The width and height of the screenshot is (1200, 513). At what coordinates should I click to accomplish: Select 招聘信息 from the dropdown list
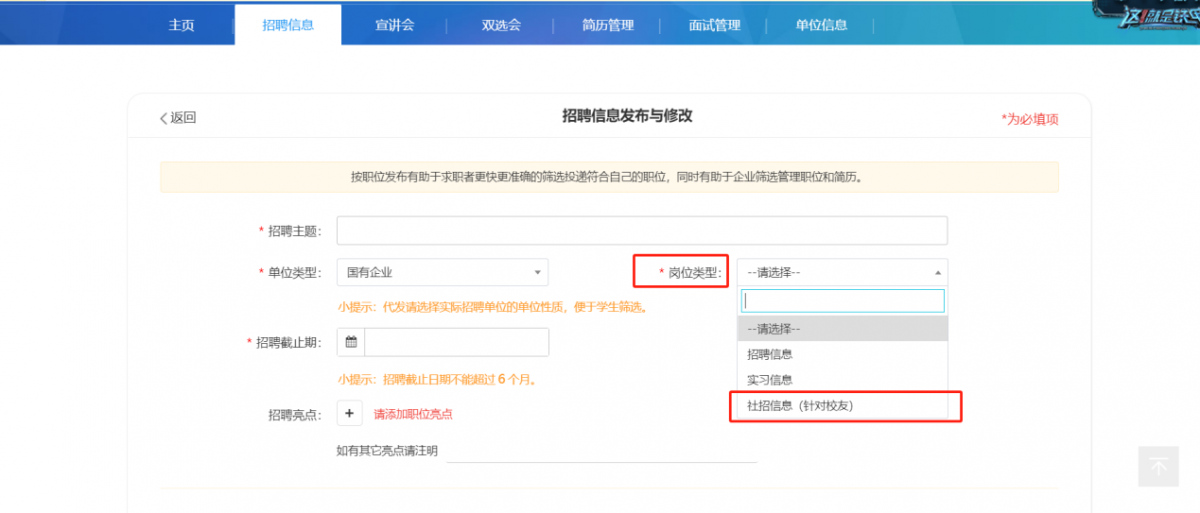770,354
